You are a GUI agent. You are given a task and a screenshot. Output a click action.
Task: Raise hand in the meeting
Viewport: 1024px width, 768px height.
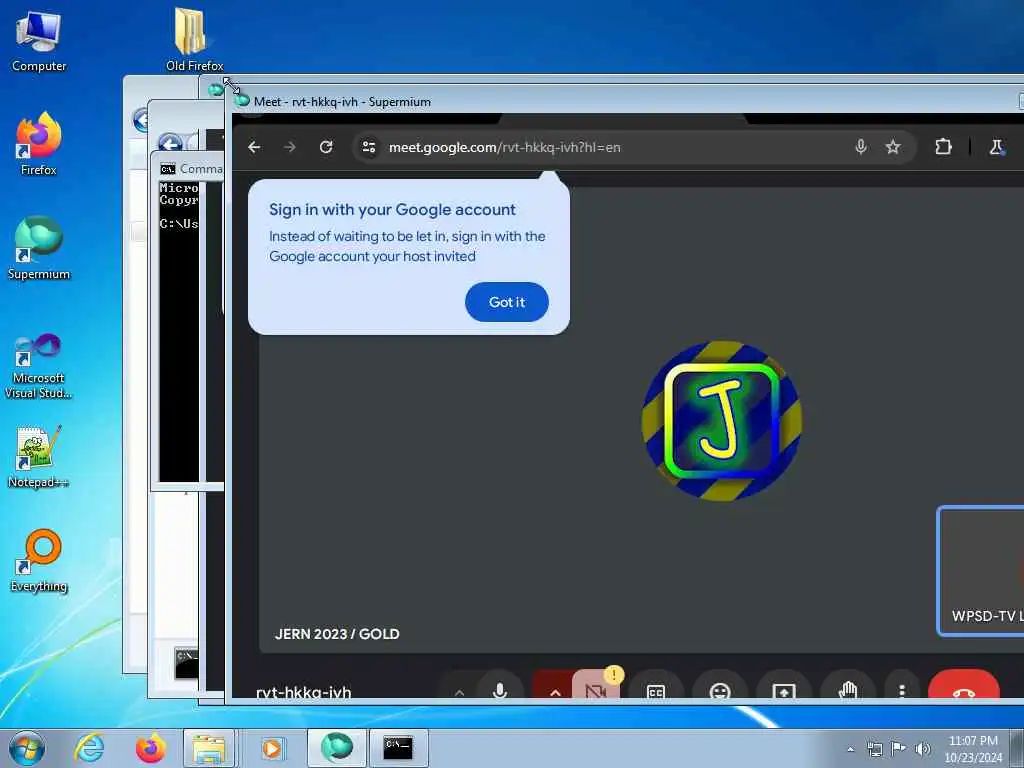(848, 690)
